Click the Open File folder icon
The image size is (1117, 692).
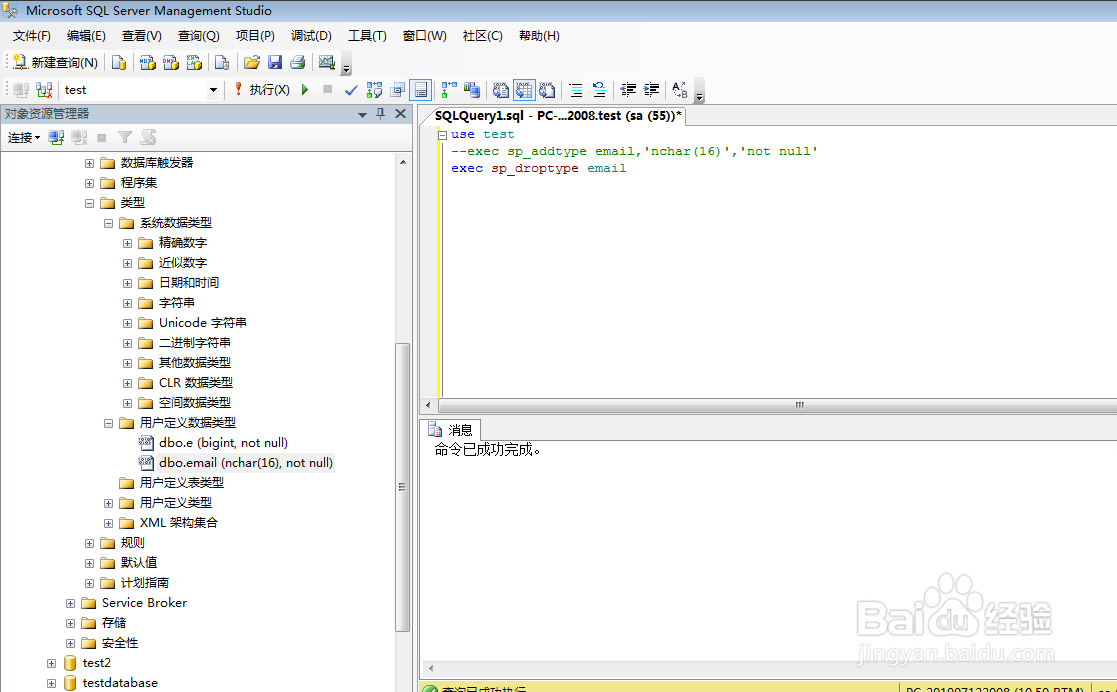(251, 63)
